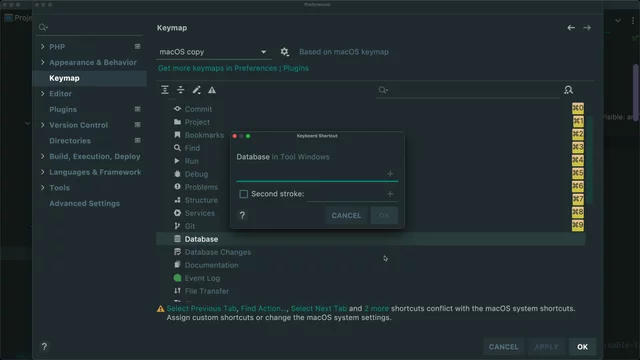Click the green Event Log icon

[x=177, y=278]
